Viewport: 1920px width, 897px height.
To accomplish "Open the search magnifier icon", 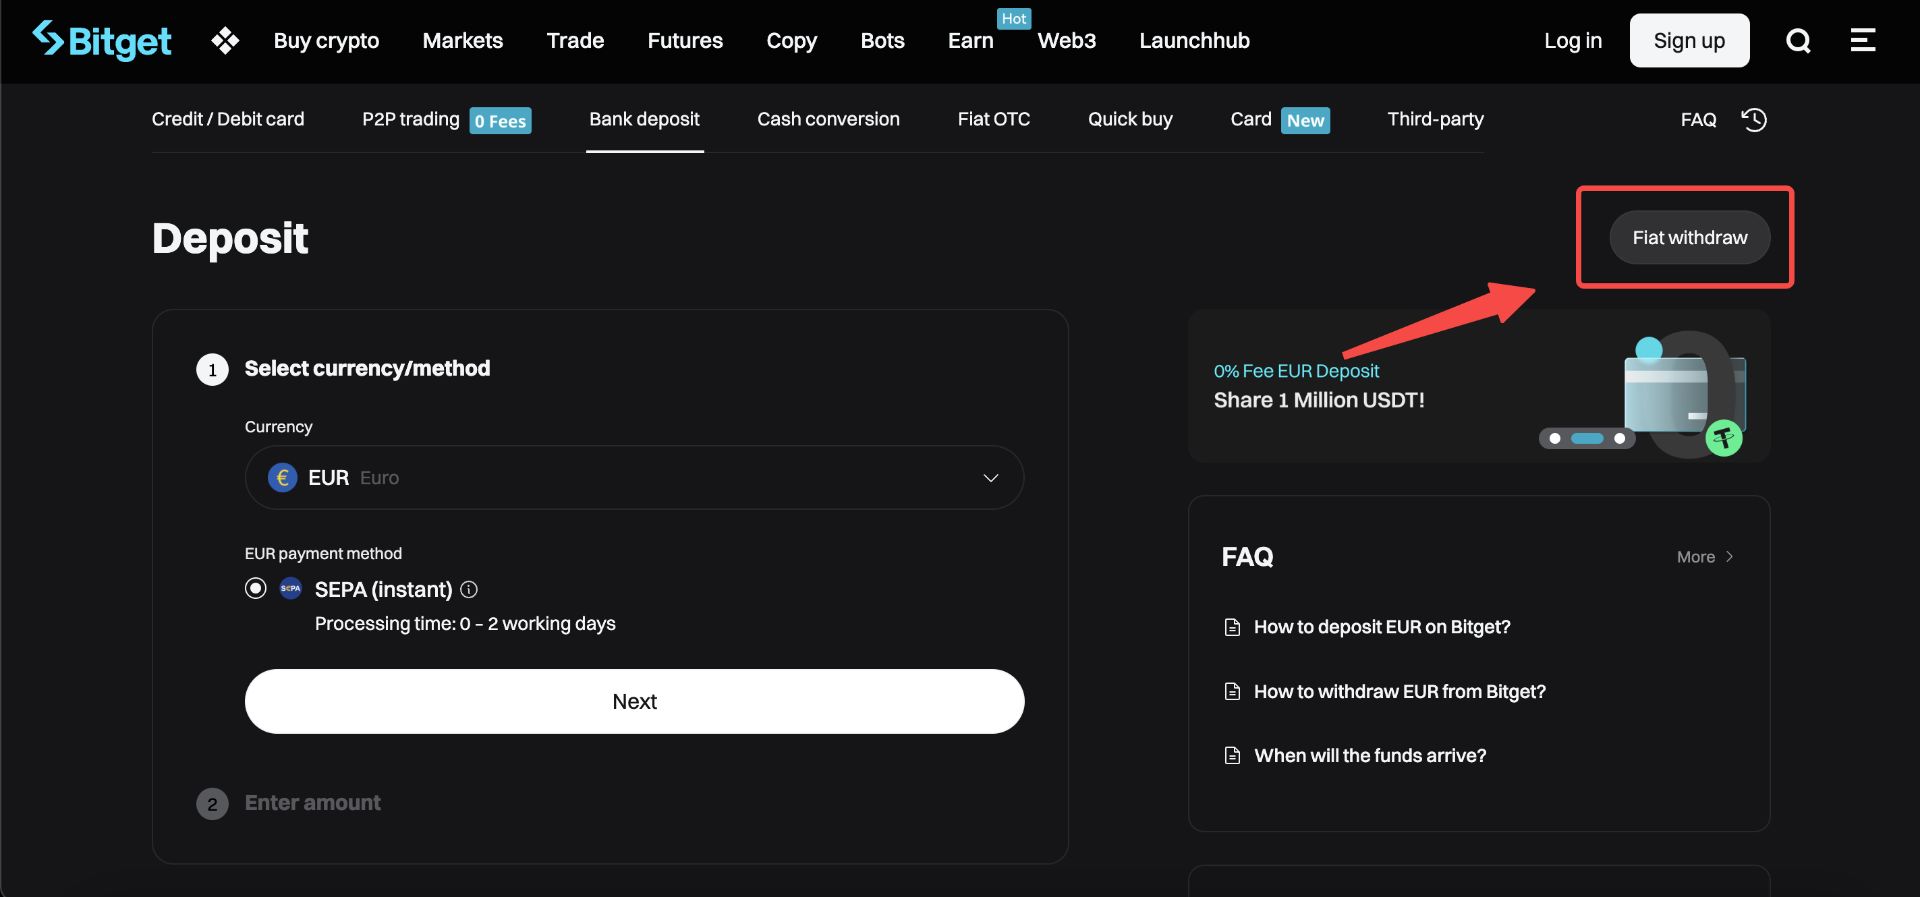I will (x=1798, y=41).
